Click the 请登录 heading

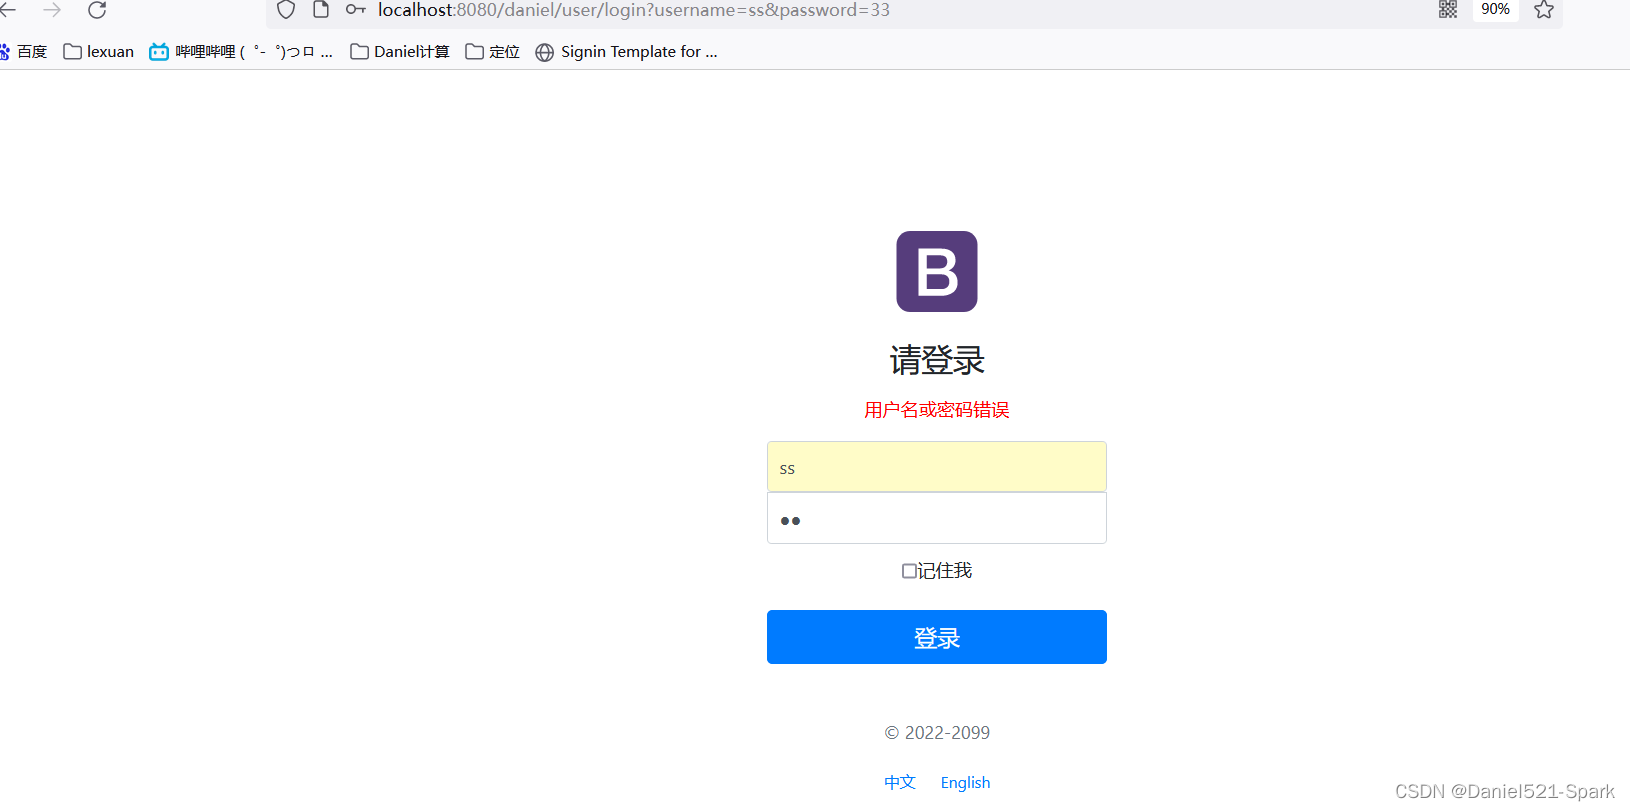click(937, 360)
